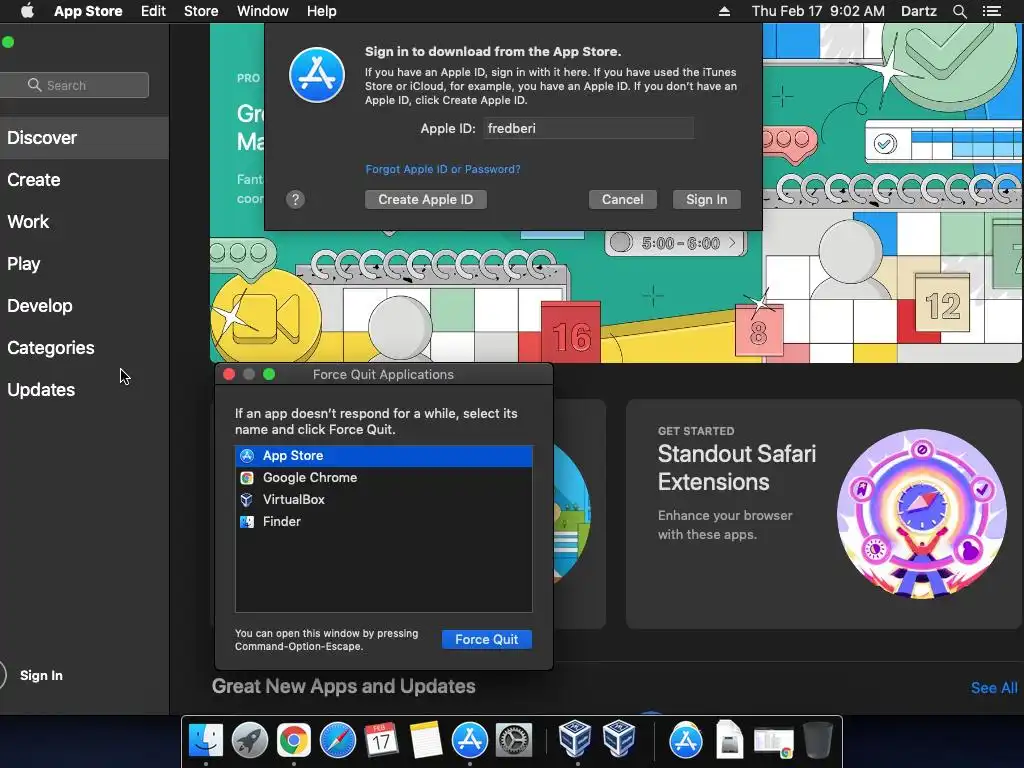
Task: Select Categories in the sidebar
Action: click(84, 347)
